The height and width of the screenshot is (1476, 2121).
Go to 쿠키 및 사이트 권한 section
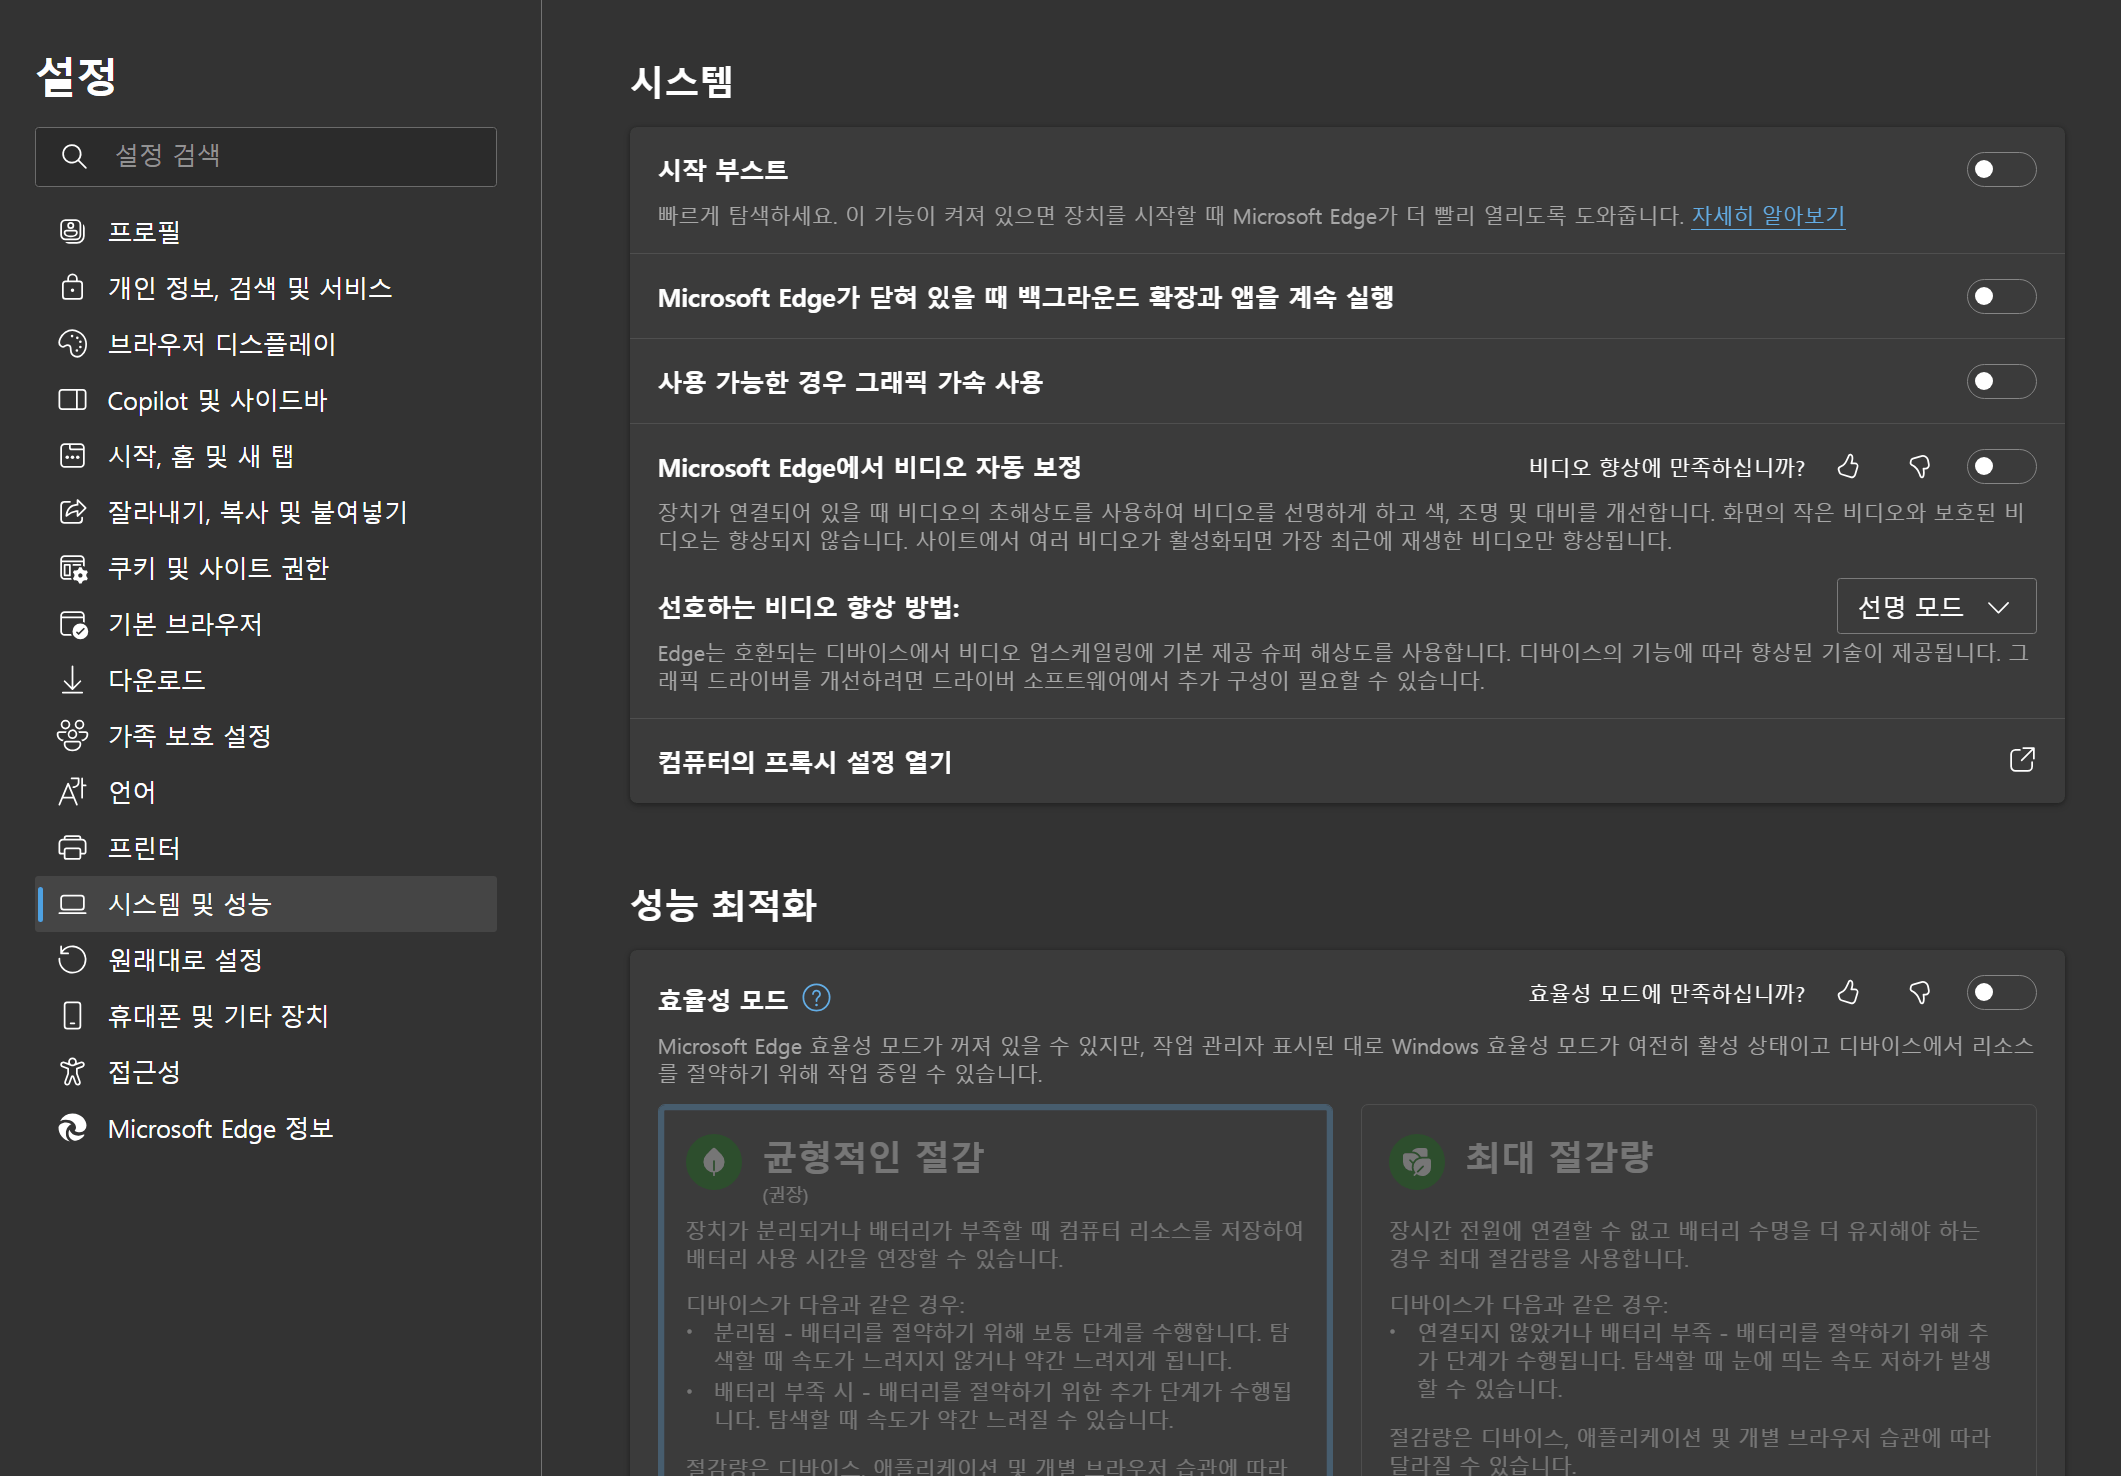218,568
